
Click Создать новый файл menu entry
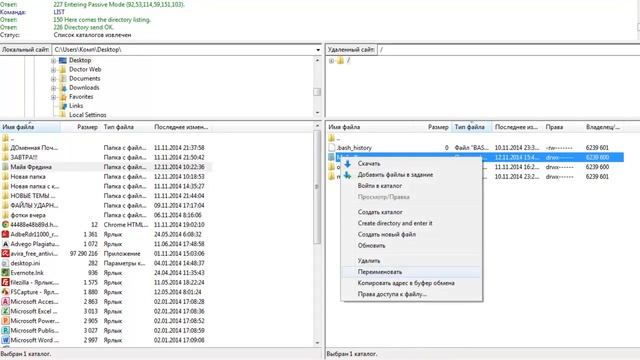pos(387,234)
